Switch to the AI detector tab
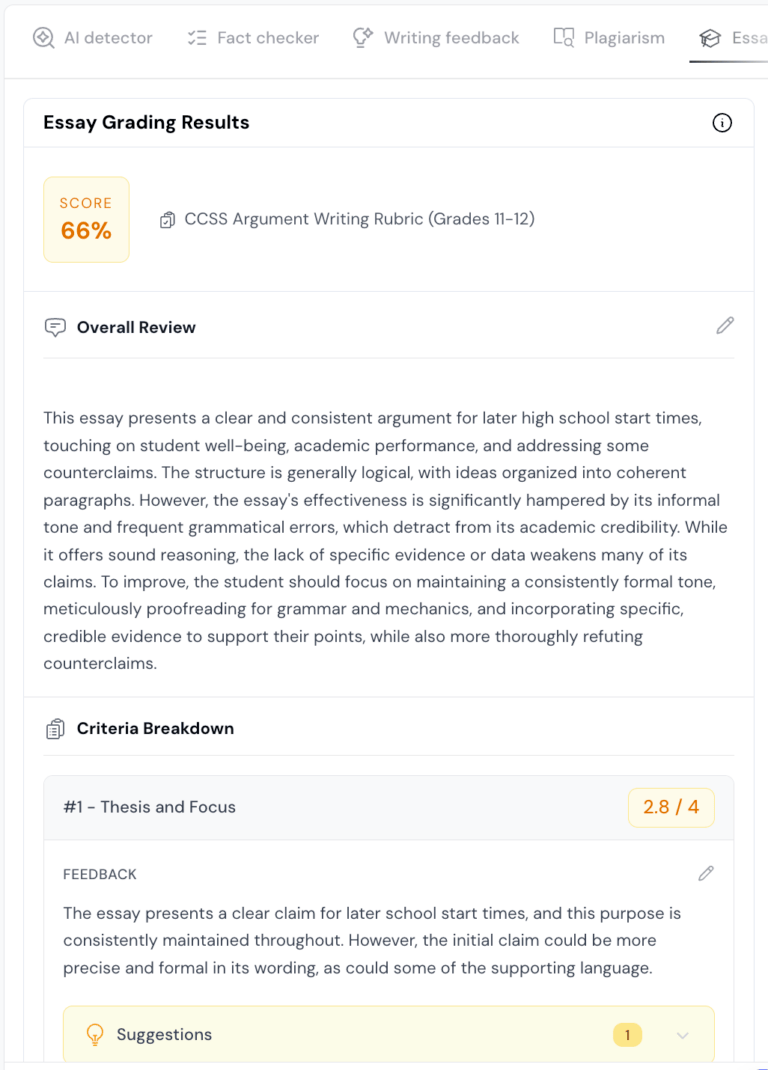The height and width of the screenshot is (1070, 768). 92,37
